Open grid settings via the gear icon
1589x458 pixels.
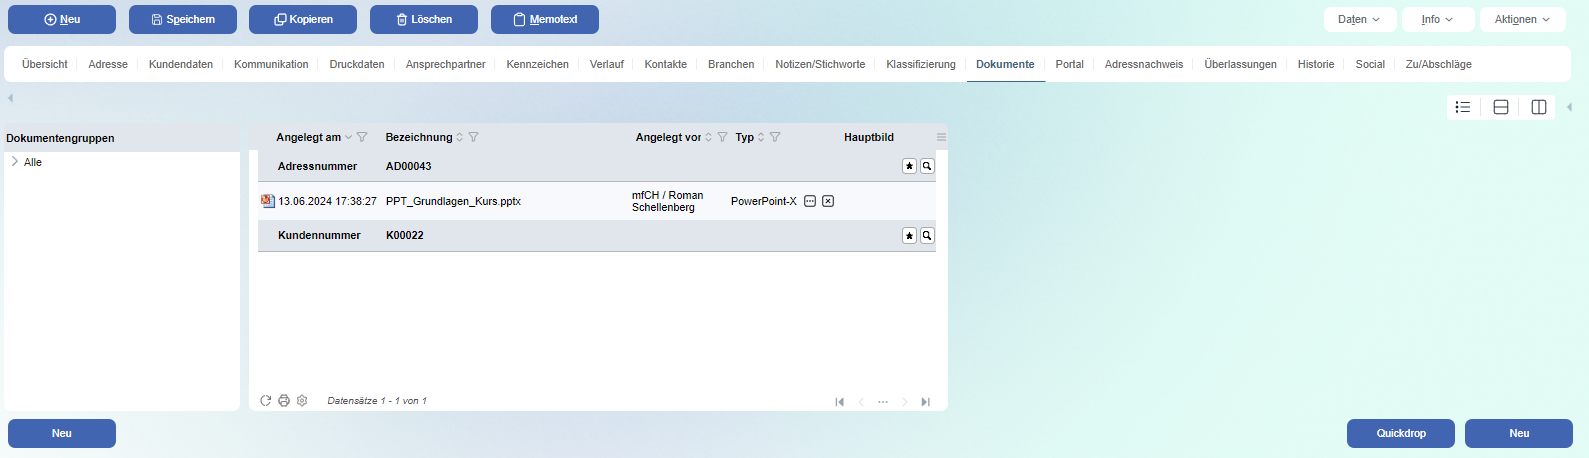click(302, 401)
